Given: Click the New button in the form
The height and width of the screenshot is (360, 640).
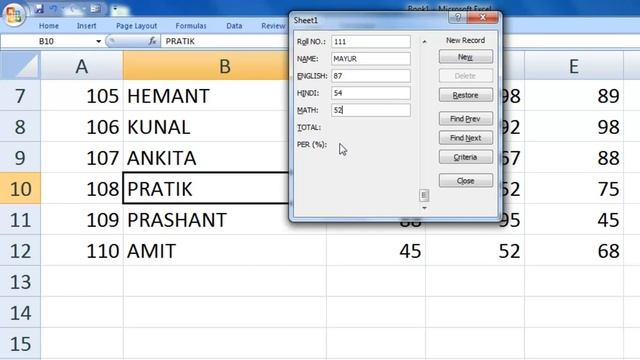Looking at the screenshot, I should tap(466, 57).
